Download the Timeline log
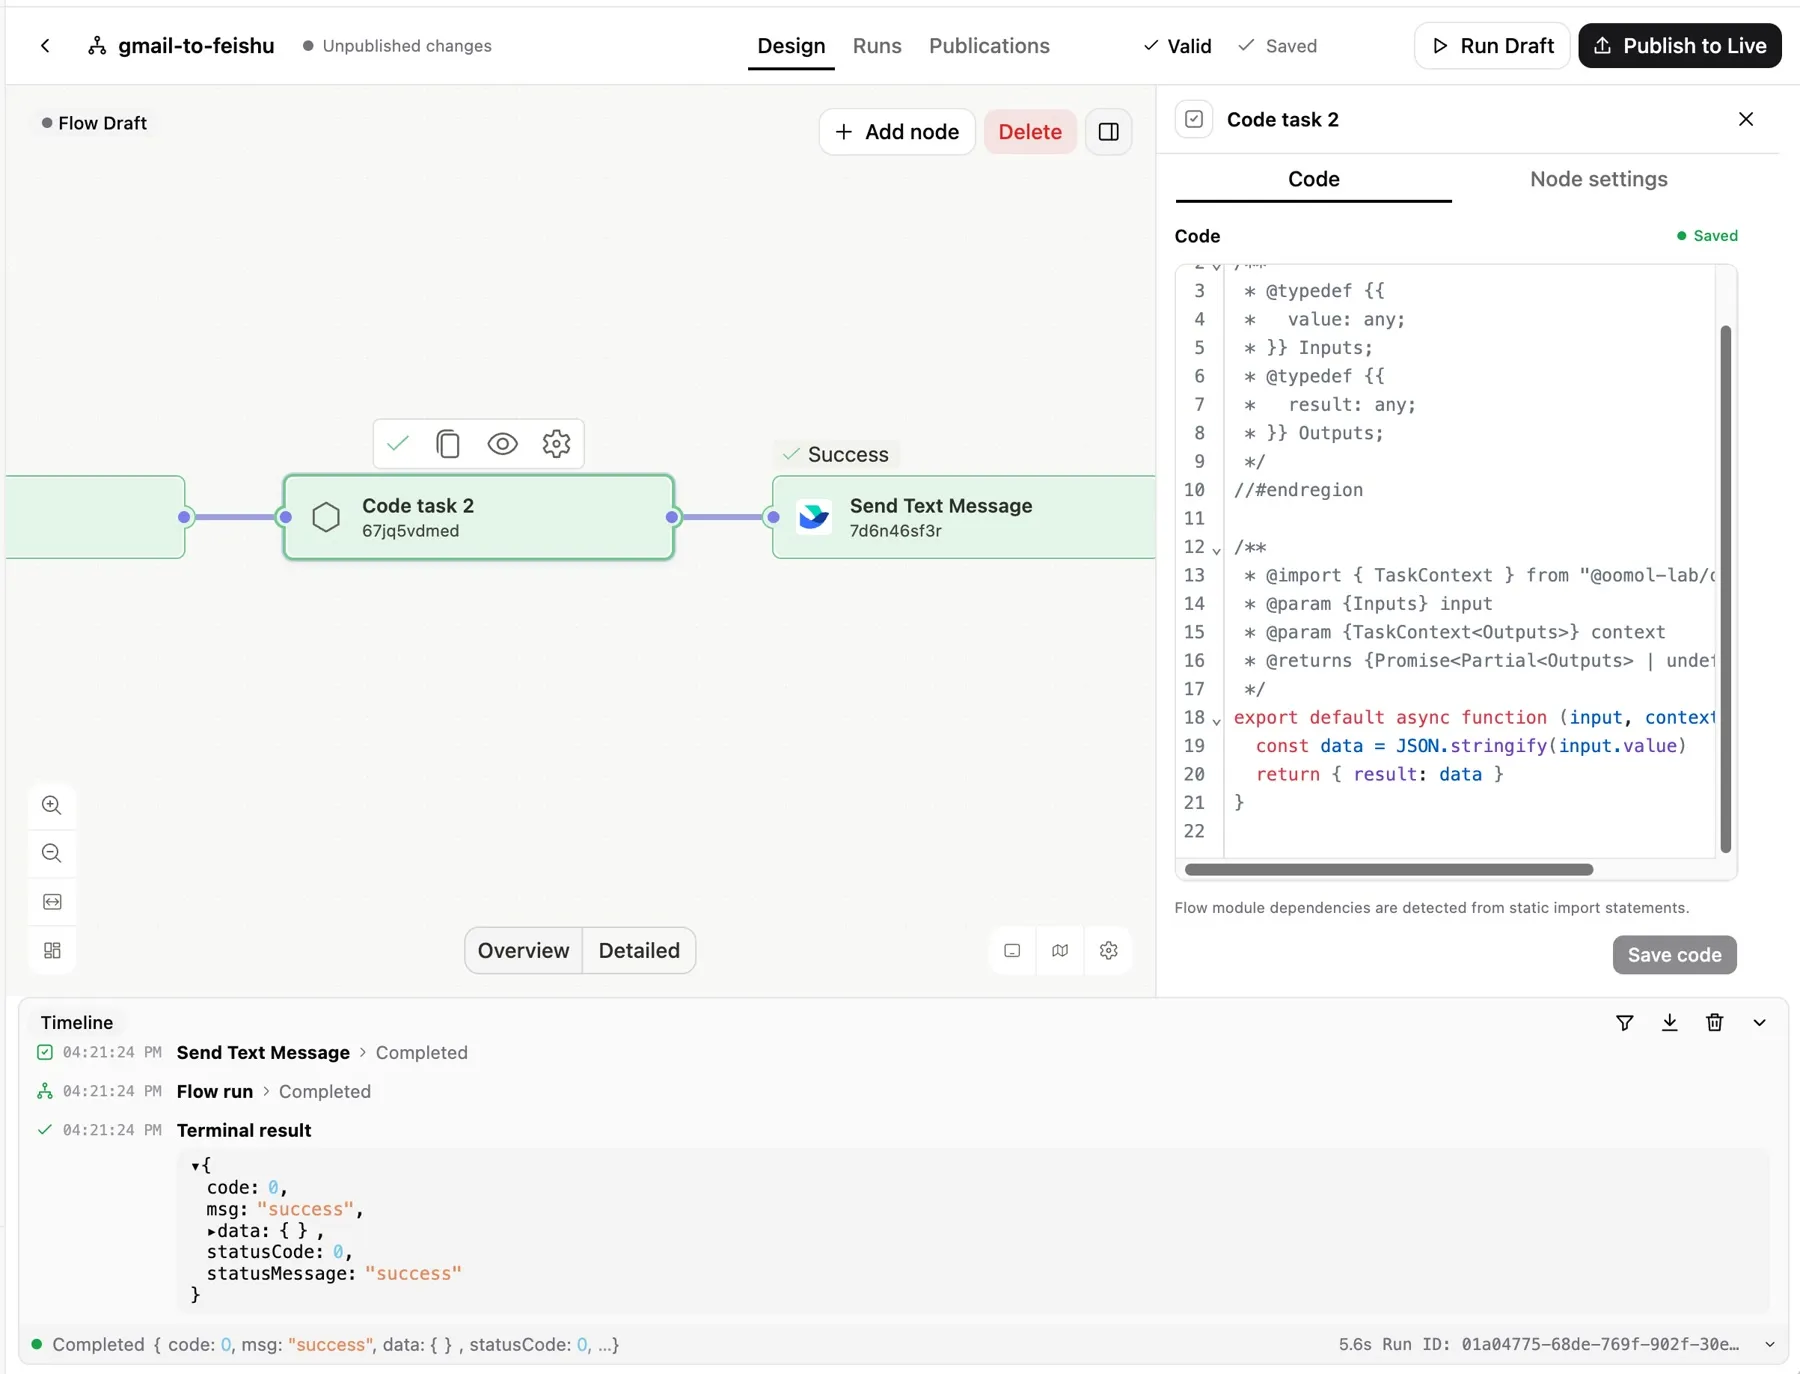This screenshot has width=1800, height=1374. click(x=1670, y=1022)
